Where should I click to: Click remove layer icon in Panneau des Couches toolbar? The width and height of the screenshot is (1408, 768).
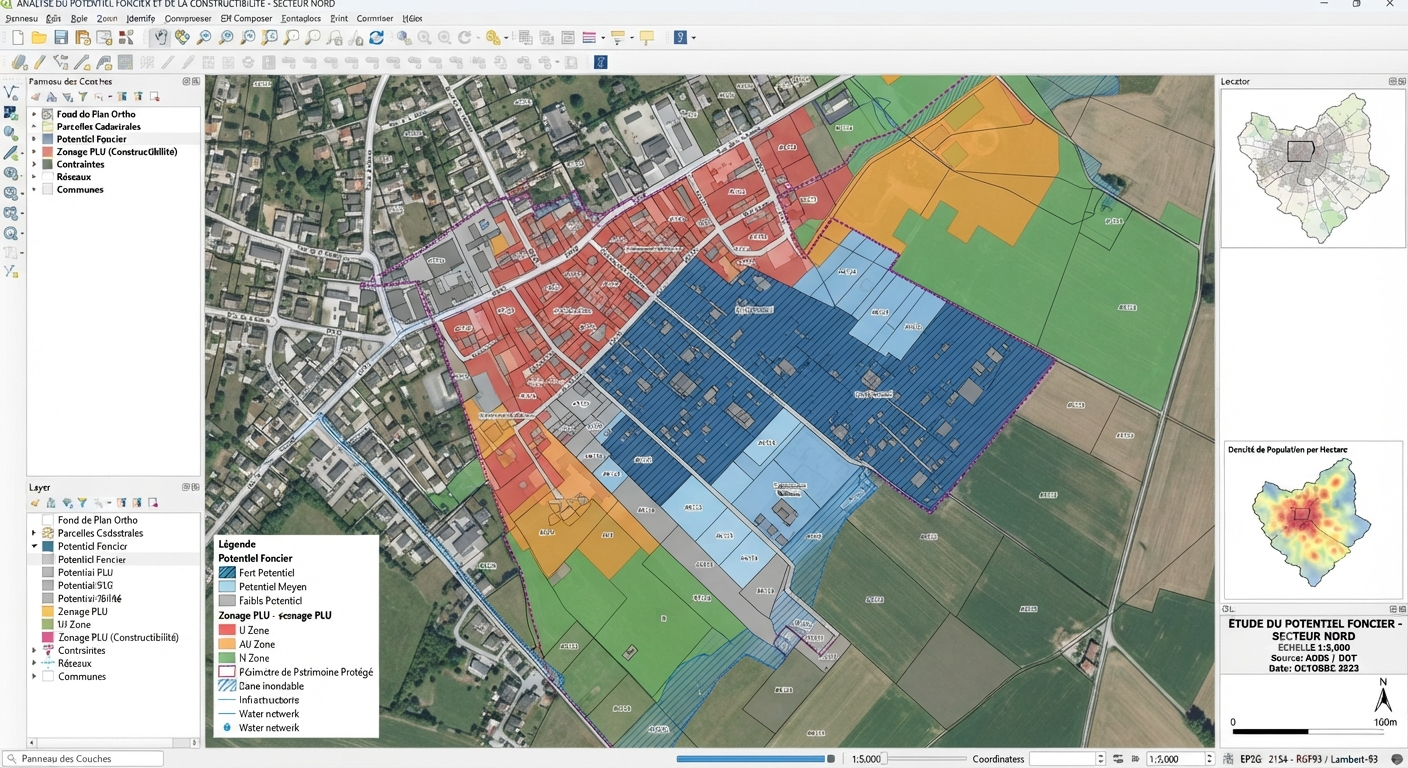click(154, 97)
